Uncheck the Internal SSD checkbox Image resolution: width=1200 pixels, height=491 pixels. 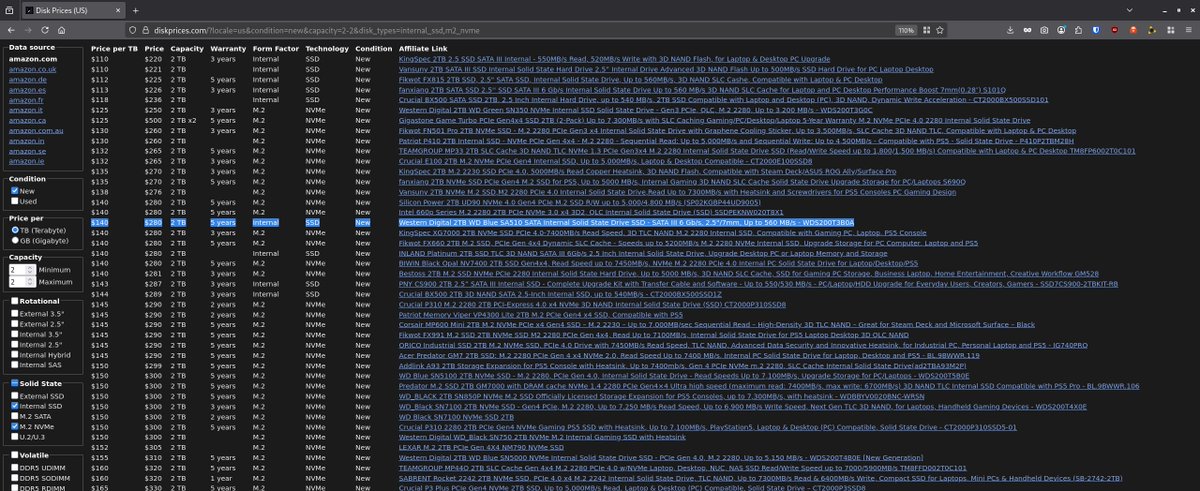pyautogui.click(x=15, y=405)
